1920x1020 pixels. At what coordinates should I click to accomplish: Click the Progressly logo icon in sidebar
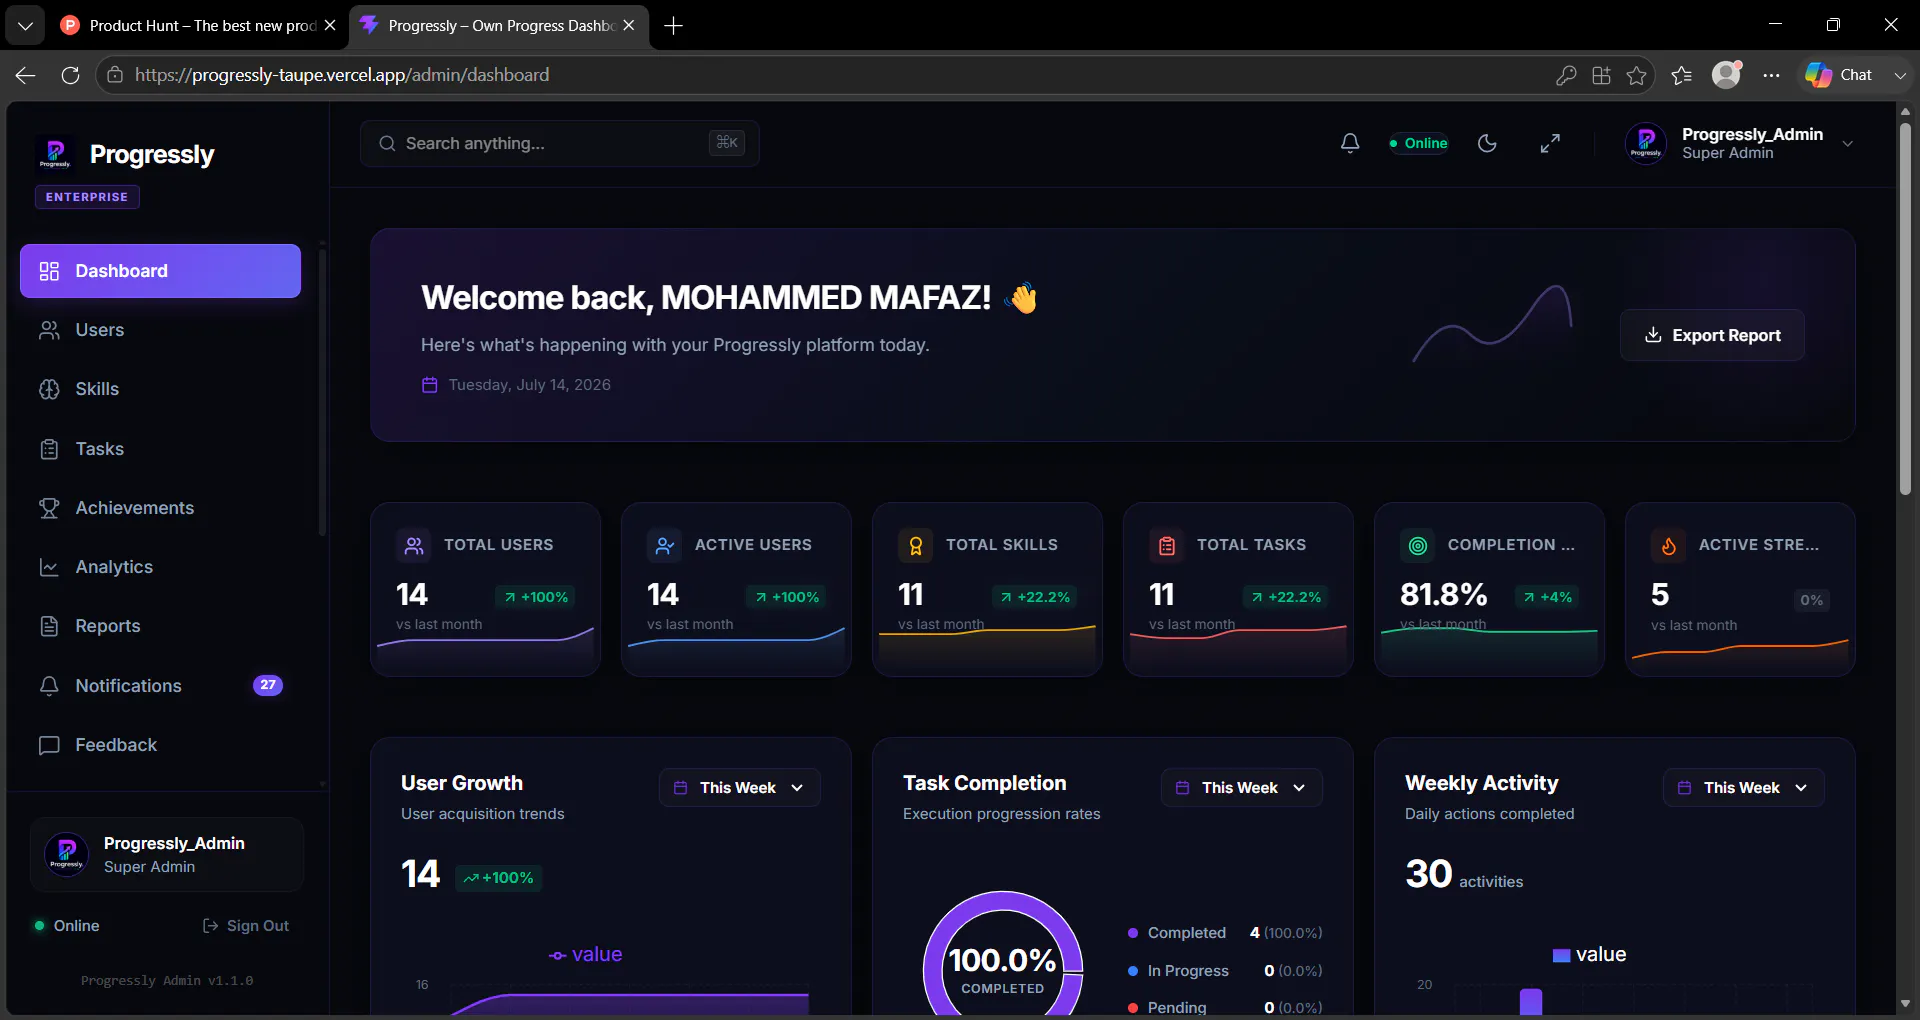(55, 154)
